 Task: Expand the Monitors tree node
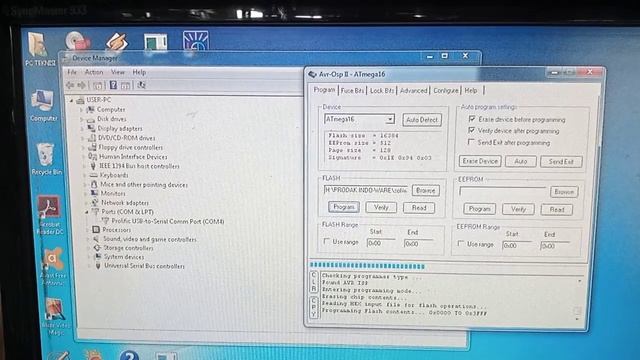click(x=86, y=194)
